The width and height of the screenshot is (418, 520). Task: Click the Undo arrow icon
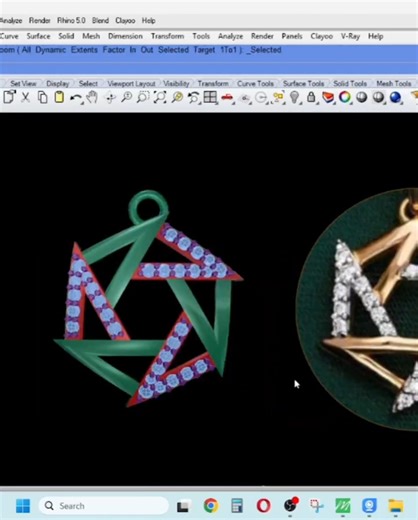76,98
